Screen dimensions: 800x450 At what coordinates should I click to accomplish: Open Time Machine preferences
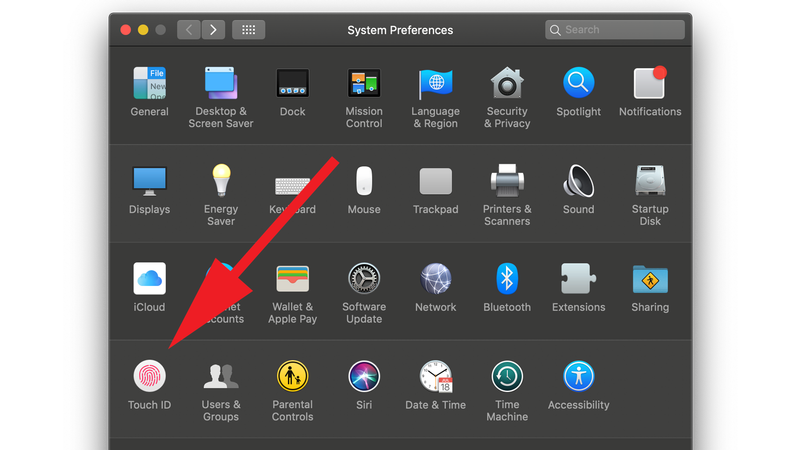tap(507, 377)
